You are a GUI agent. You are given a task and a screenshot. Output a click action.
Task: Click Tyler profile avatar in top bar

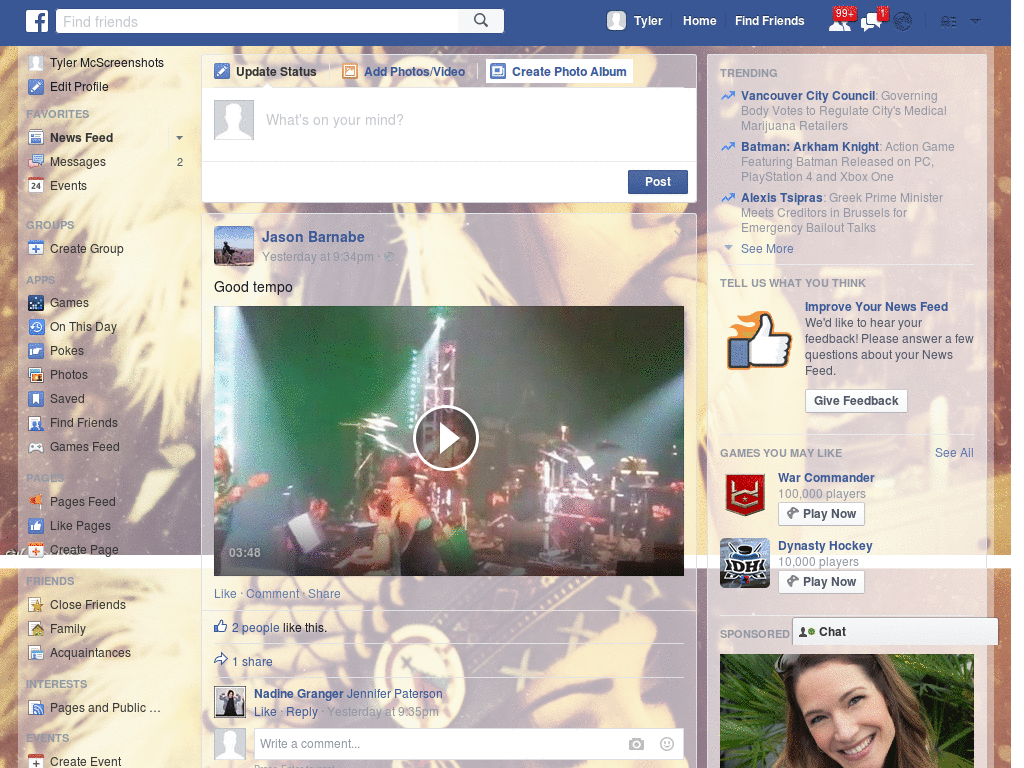pos(616,21)
